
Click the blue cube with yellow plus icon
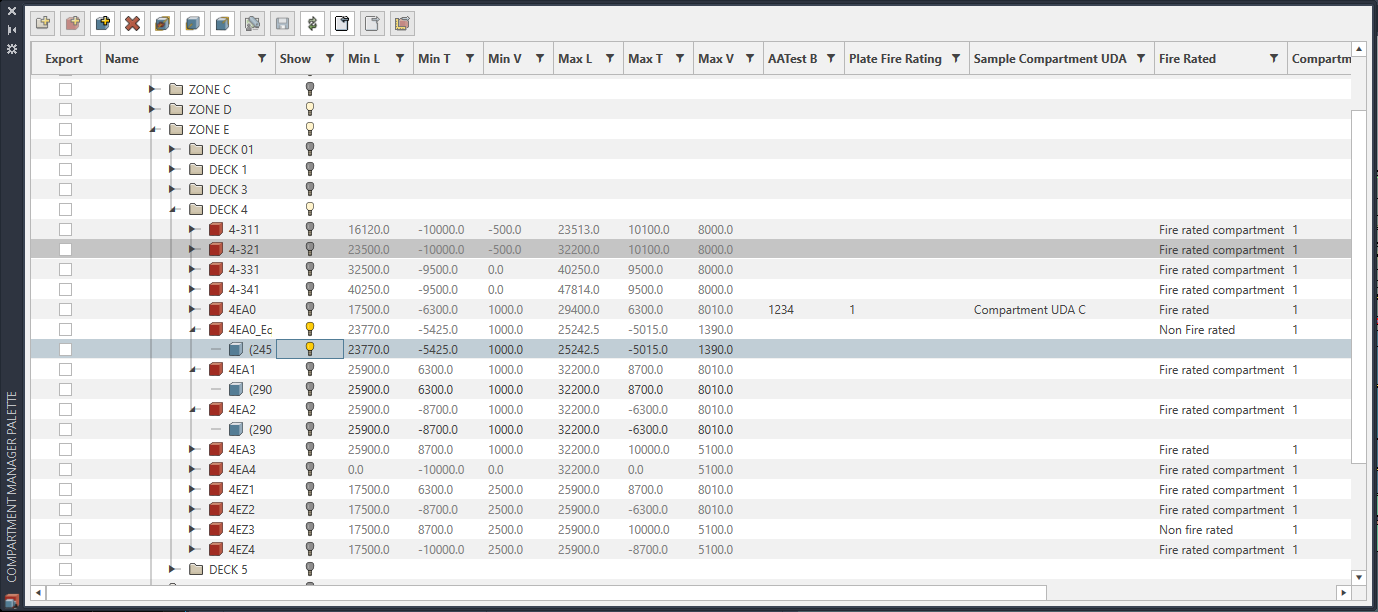pyautogui.click(x=102, y=23)
